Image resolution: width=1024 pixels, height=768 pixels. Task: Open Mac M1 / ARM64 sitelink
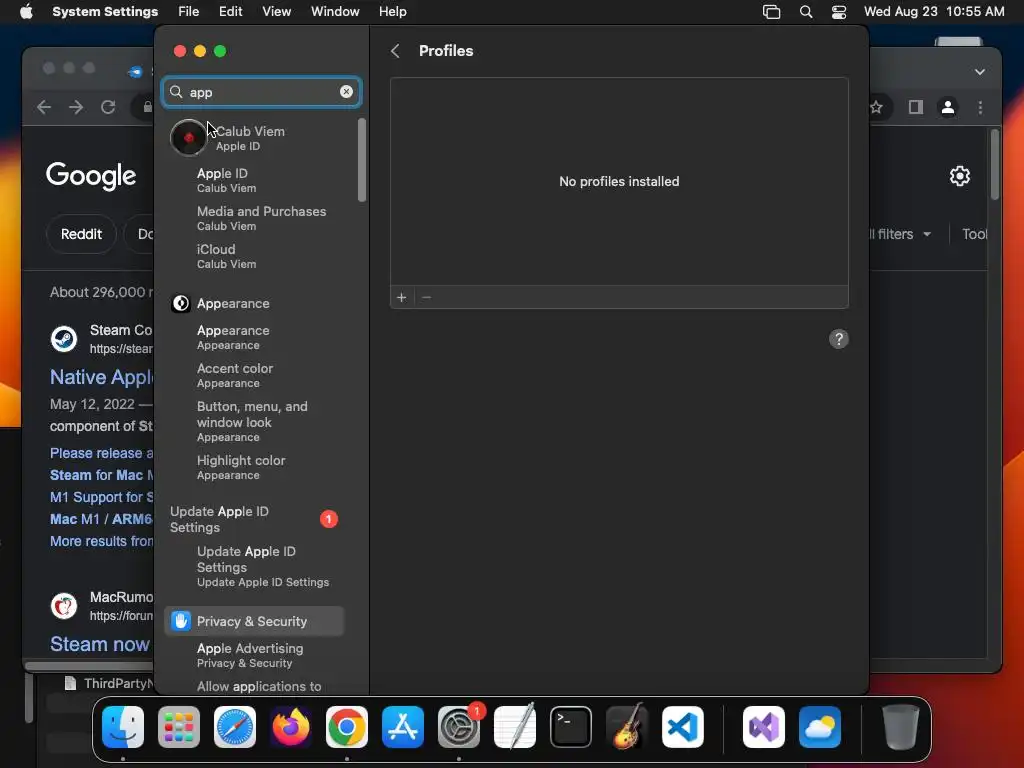101,519
